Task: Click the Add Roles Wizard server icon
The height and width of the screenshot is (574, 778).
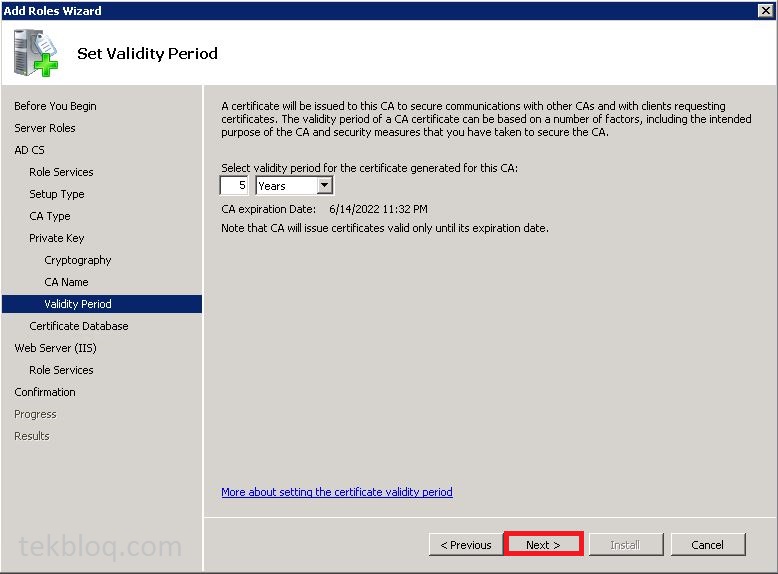Action: click(36, 53)
